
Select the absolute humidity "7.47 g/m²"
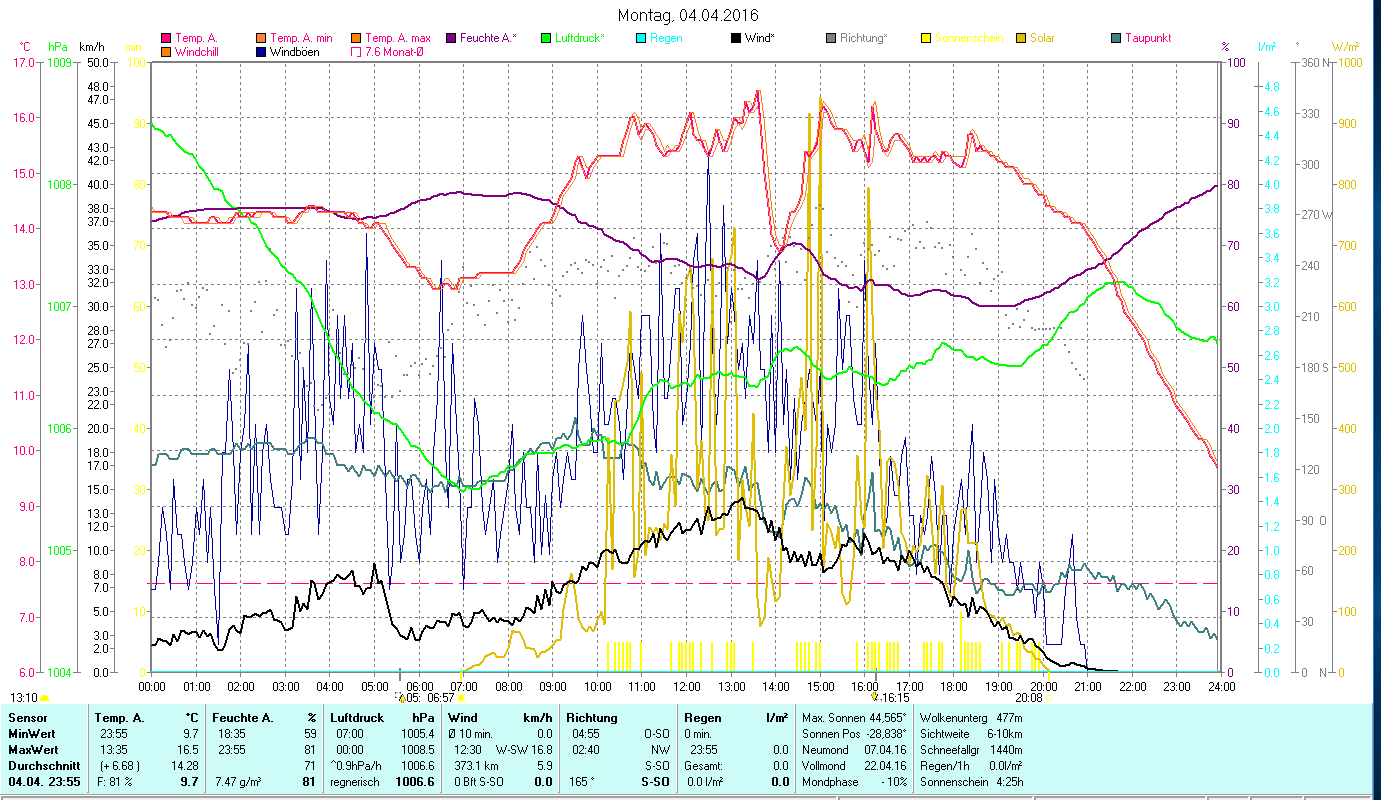click(x=240, y=781)
